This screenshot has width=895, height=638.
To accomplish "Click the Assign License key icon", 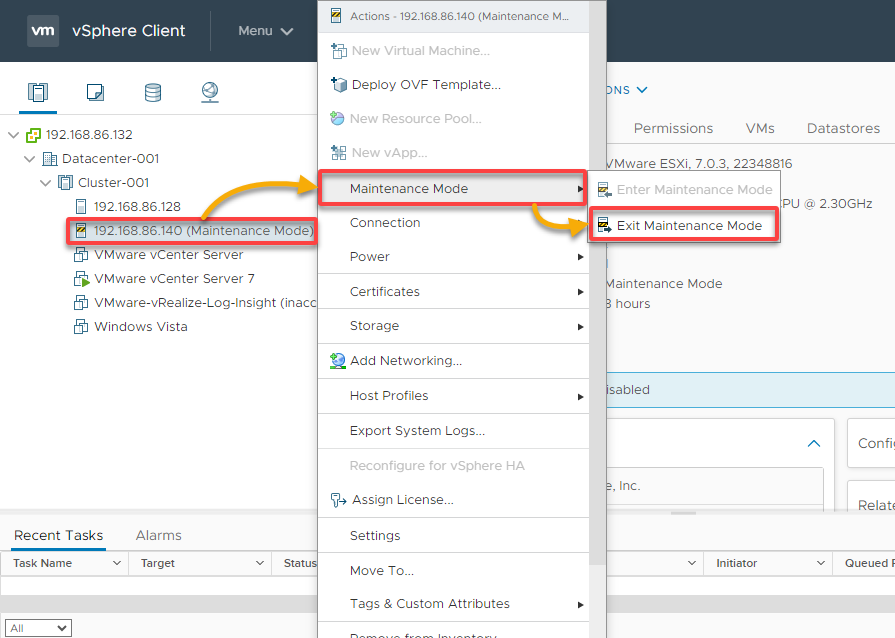I will click(x=338, y=500).
